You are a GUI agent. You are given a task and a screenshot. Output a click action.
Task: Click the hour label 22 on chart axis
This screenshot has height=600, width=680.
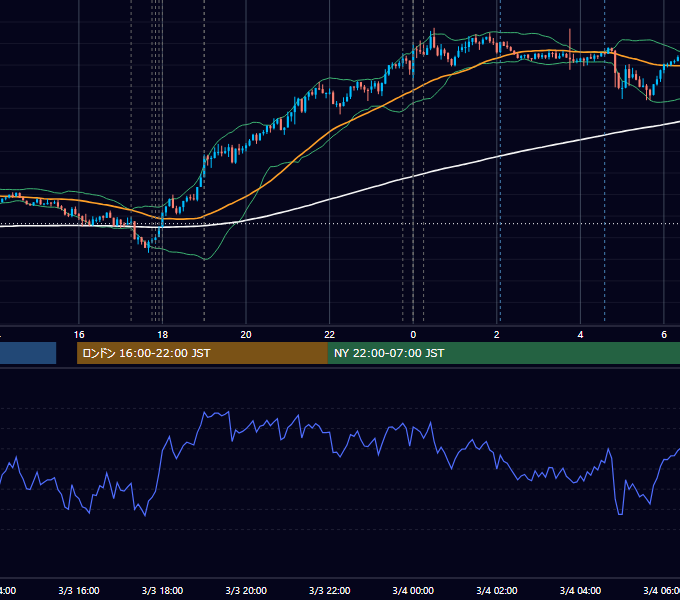(330, 335)
